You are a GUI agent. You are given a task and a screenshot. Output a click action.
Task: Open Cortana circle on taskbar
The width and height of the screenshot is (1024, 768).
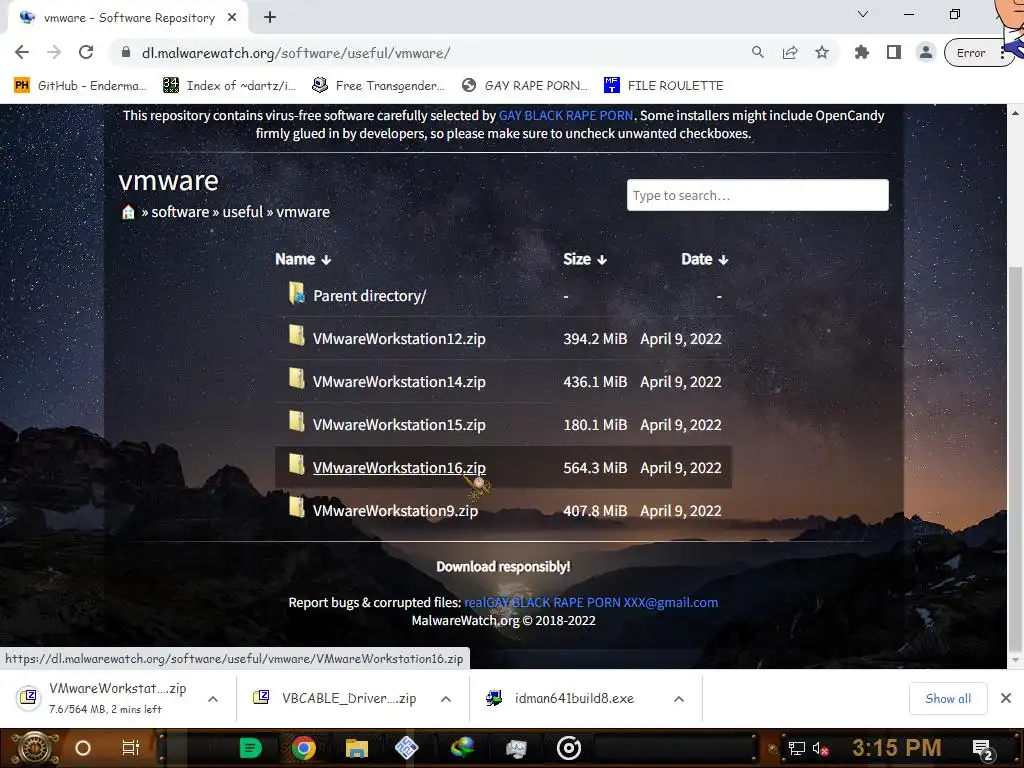83,748
